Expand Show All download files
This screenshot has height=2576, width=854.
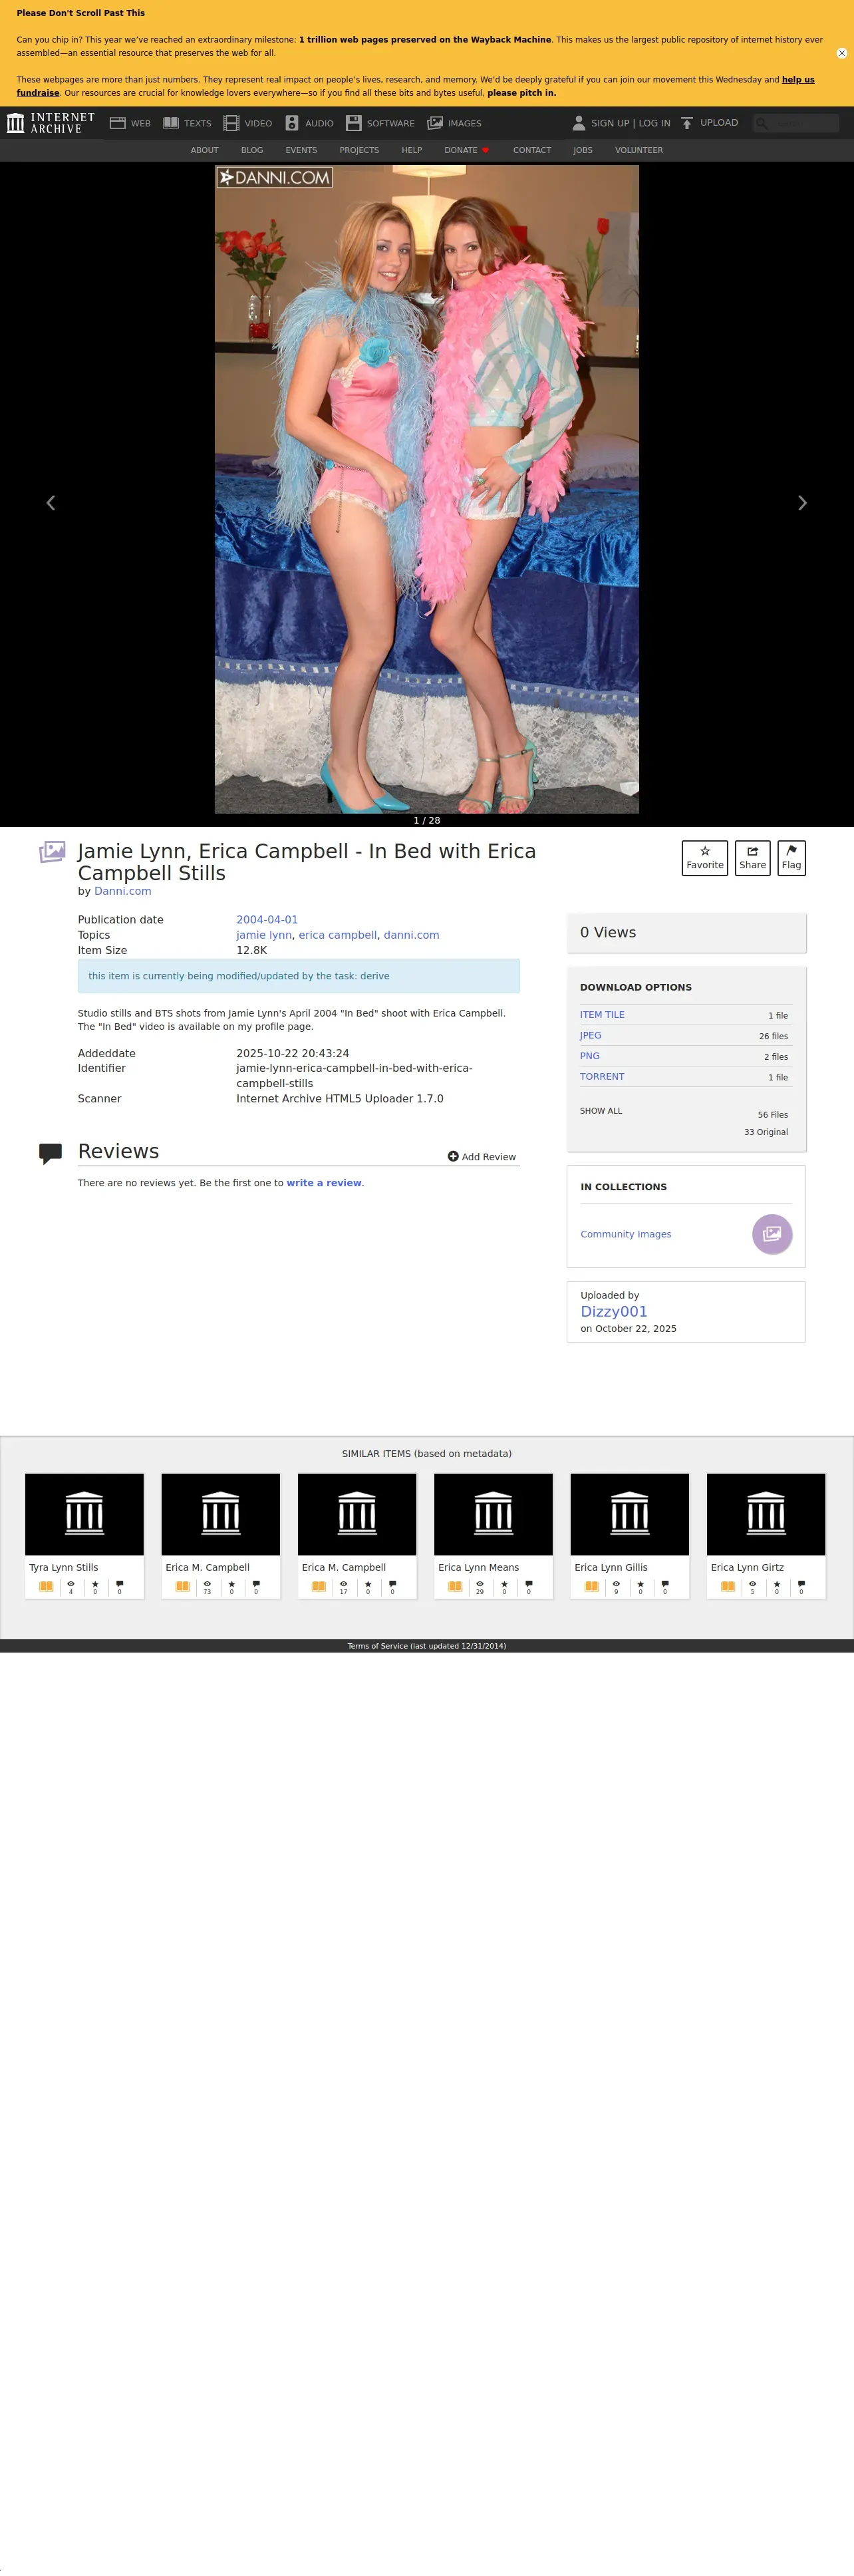click(x=601, y=1110)
